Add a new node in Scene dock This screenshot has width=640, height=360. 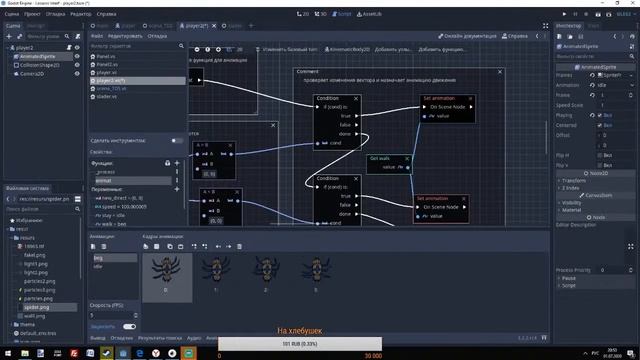[x=9, y=36]
